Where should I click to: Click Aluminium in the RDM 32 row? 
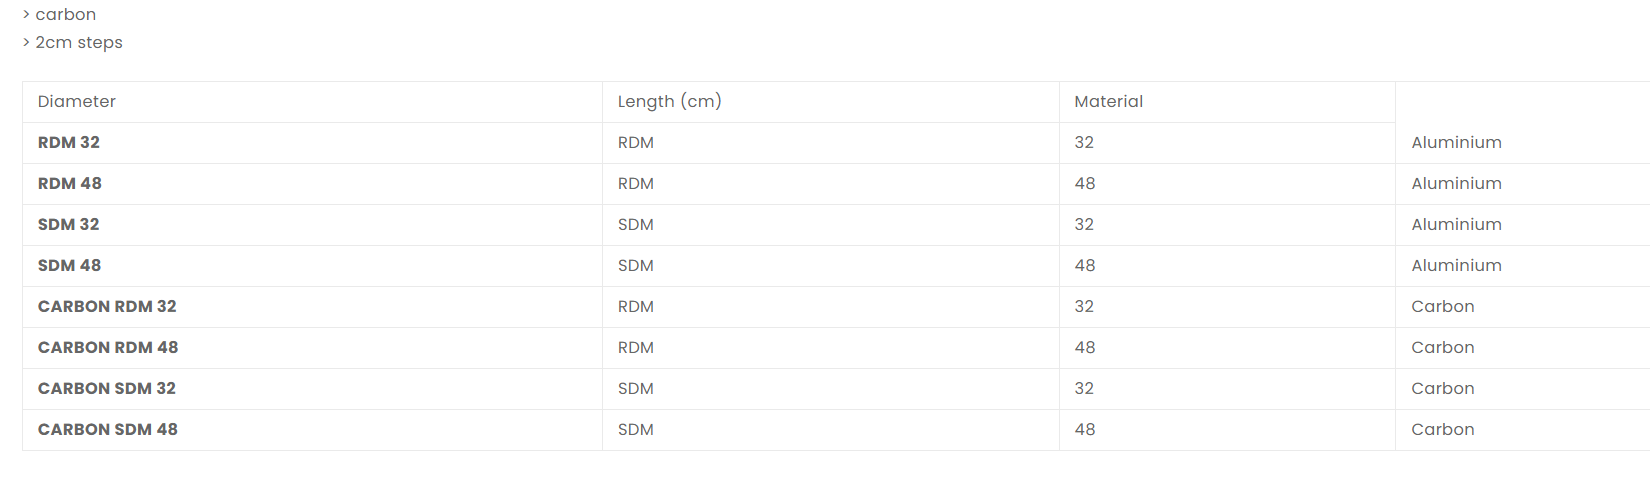(1456, 143)
